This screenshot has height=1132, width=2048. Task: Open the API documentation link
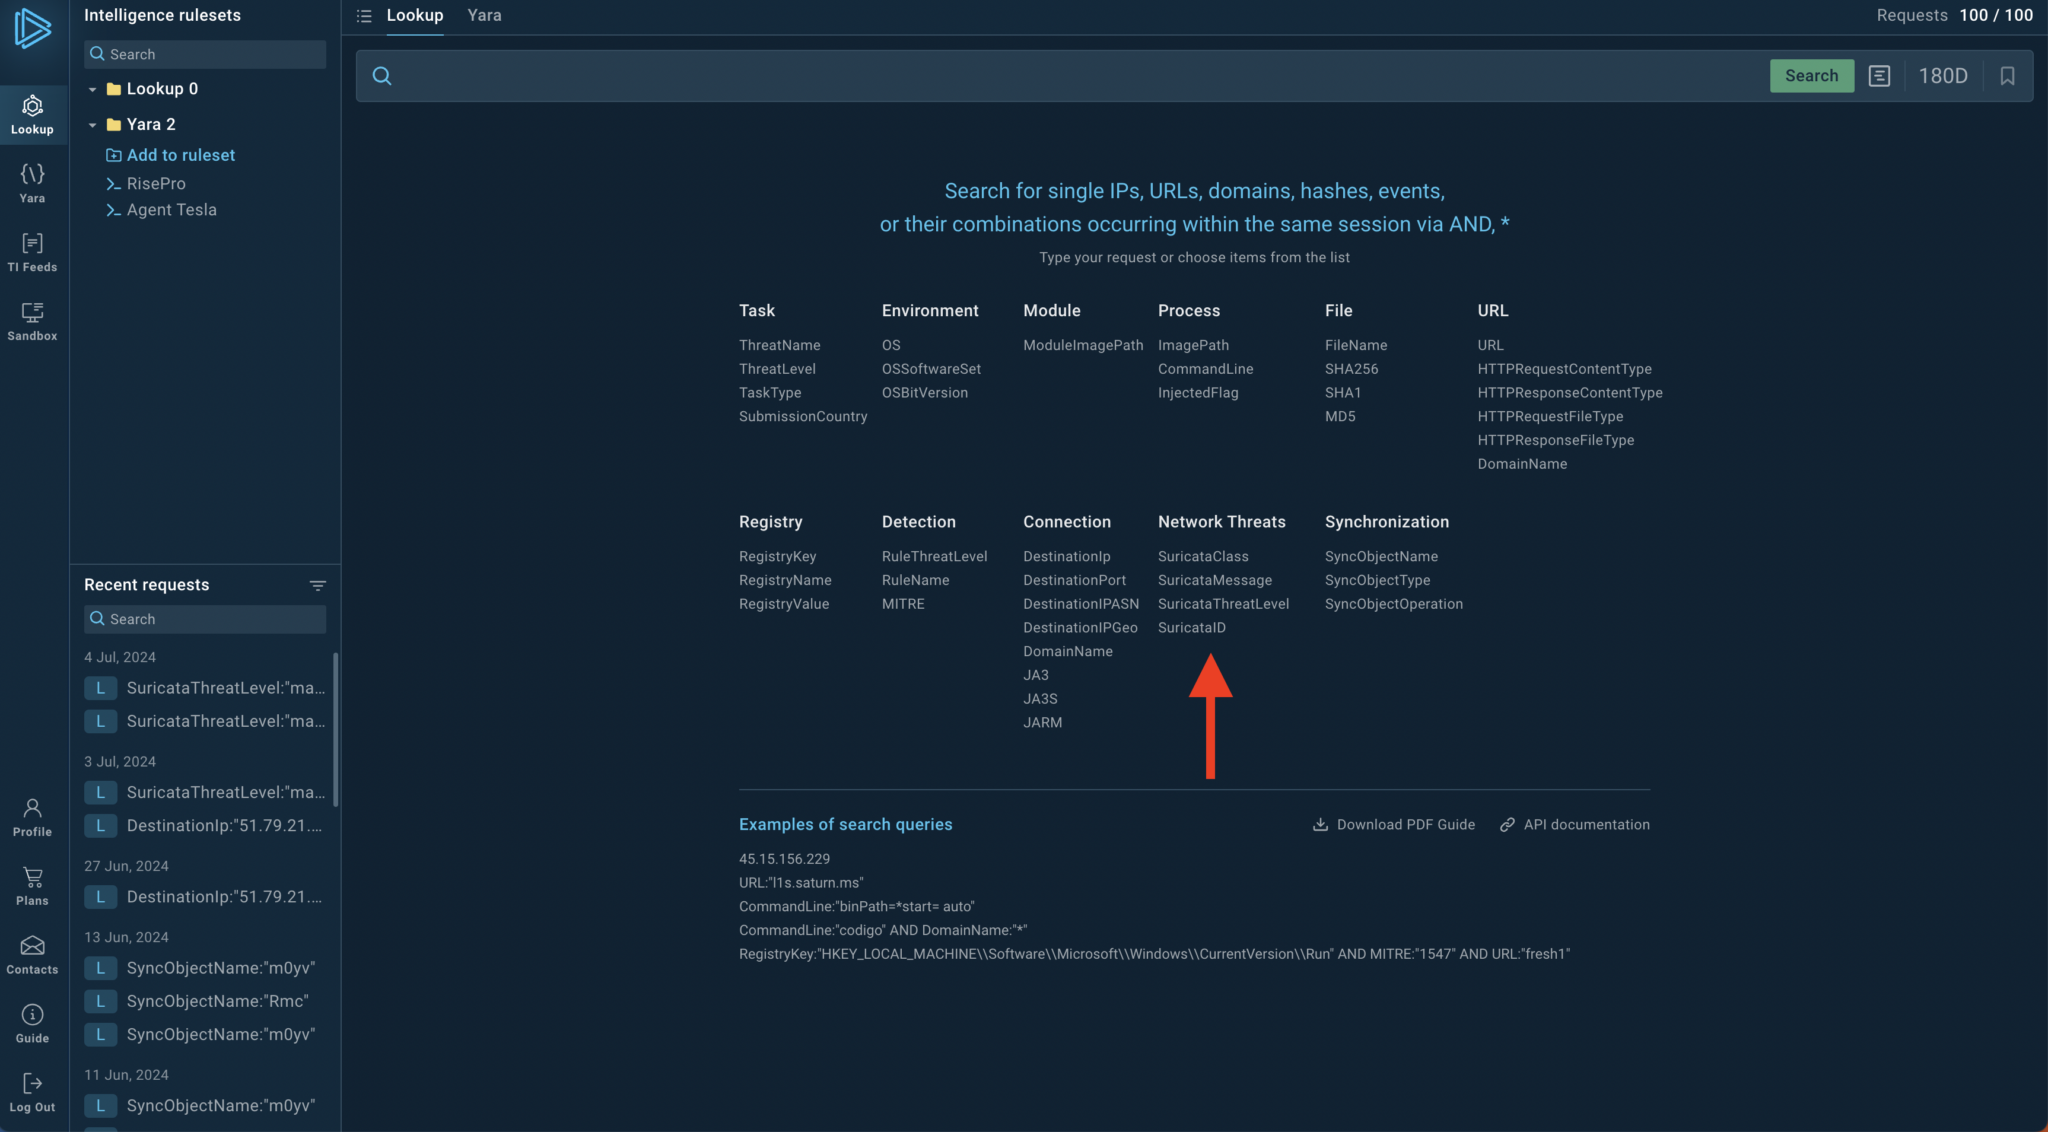(x=1586, y=824)
